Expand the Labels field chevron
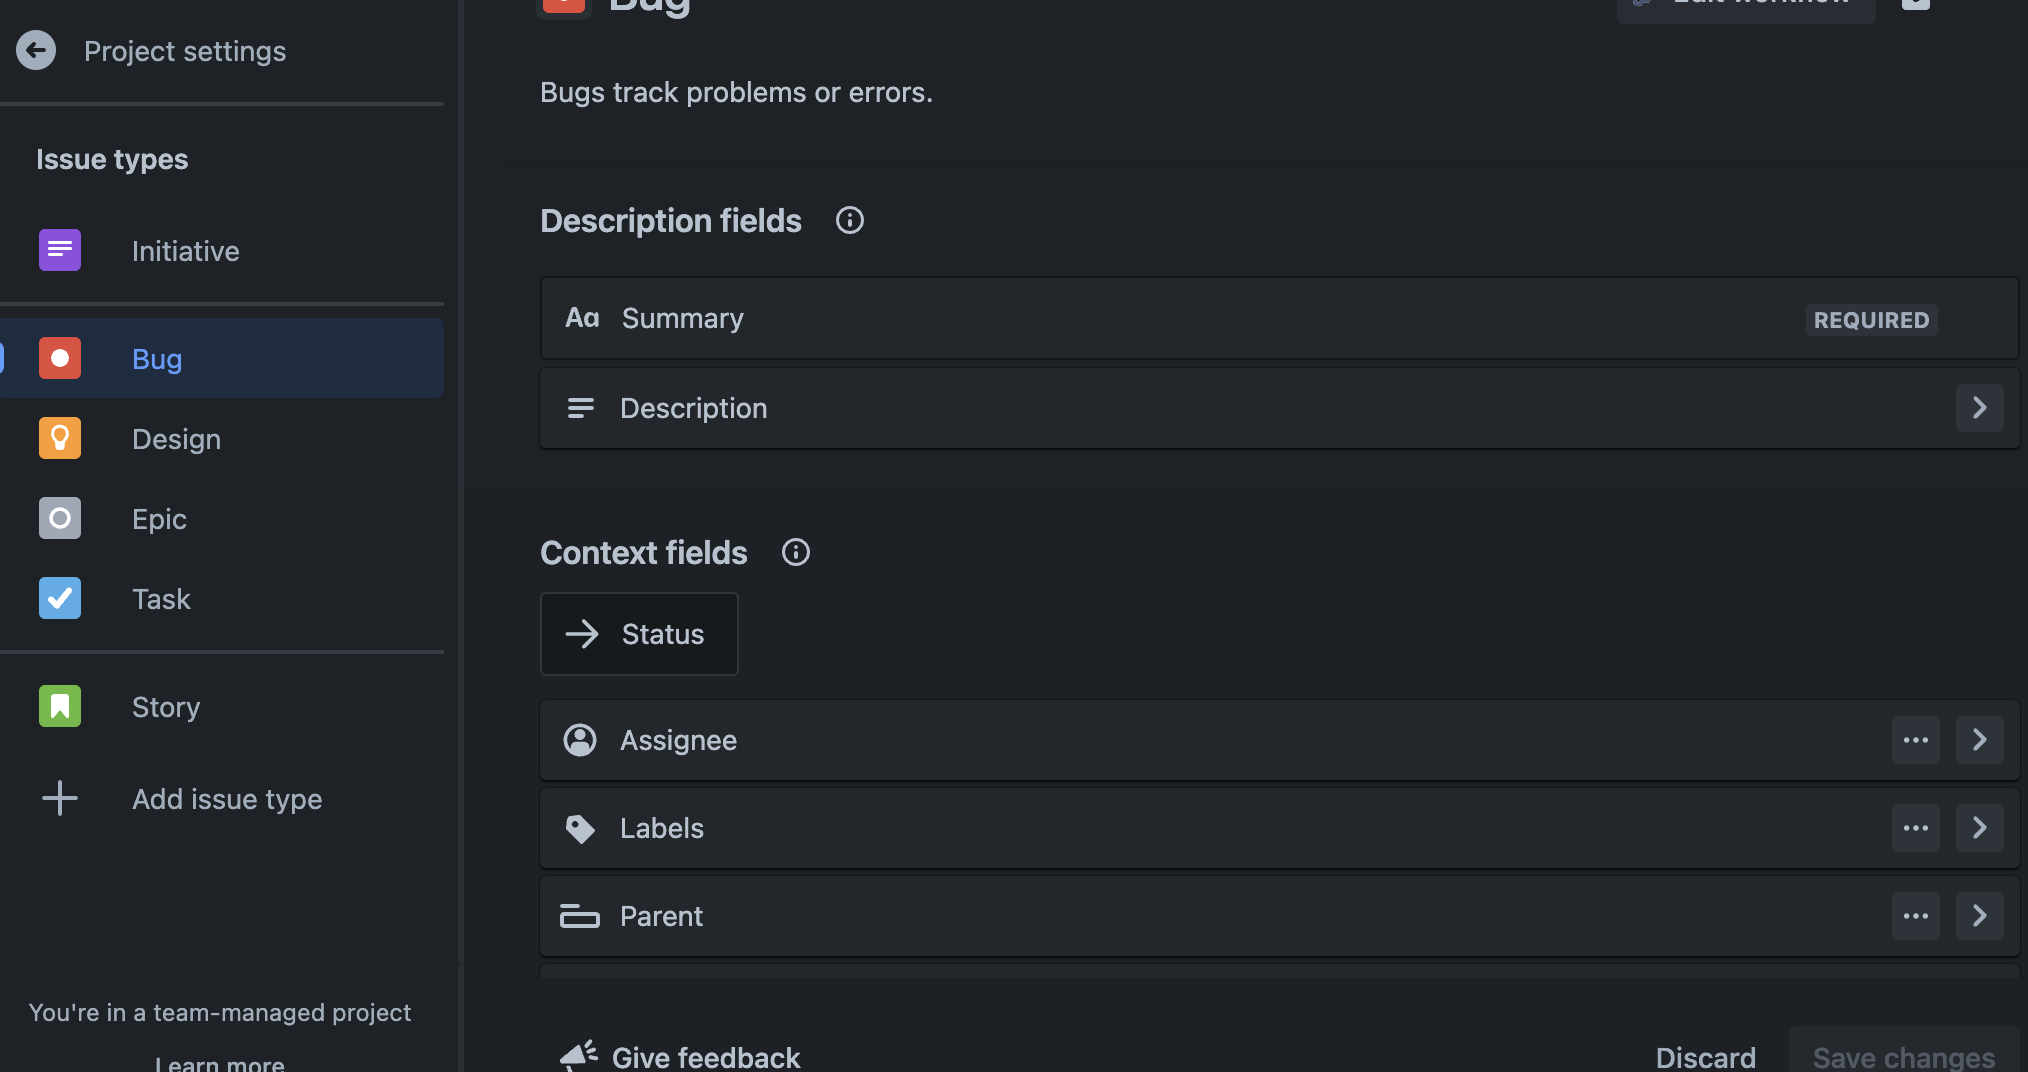The height and width of the screenshot is (1072, 2028). pyautogui.click(x=1979, y=828)
